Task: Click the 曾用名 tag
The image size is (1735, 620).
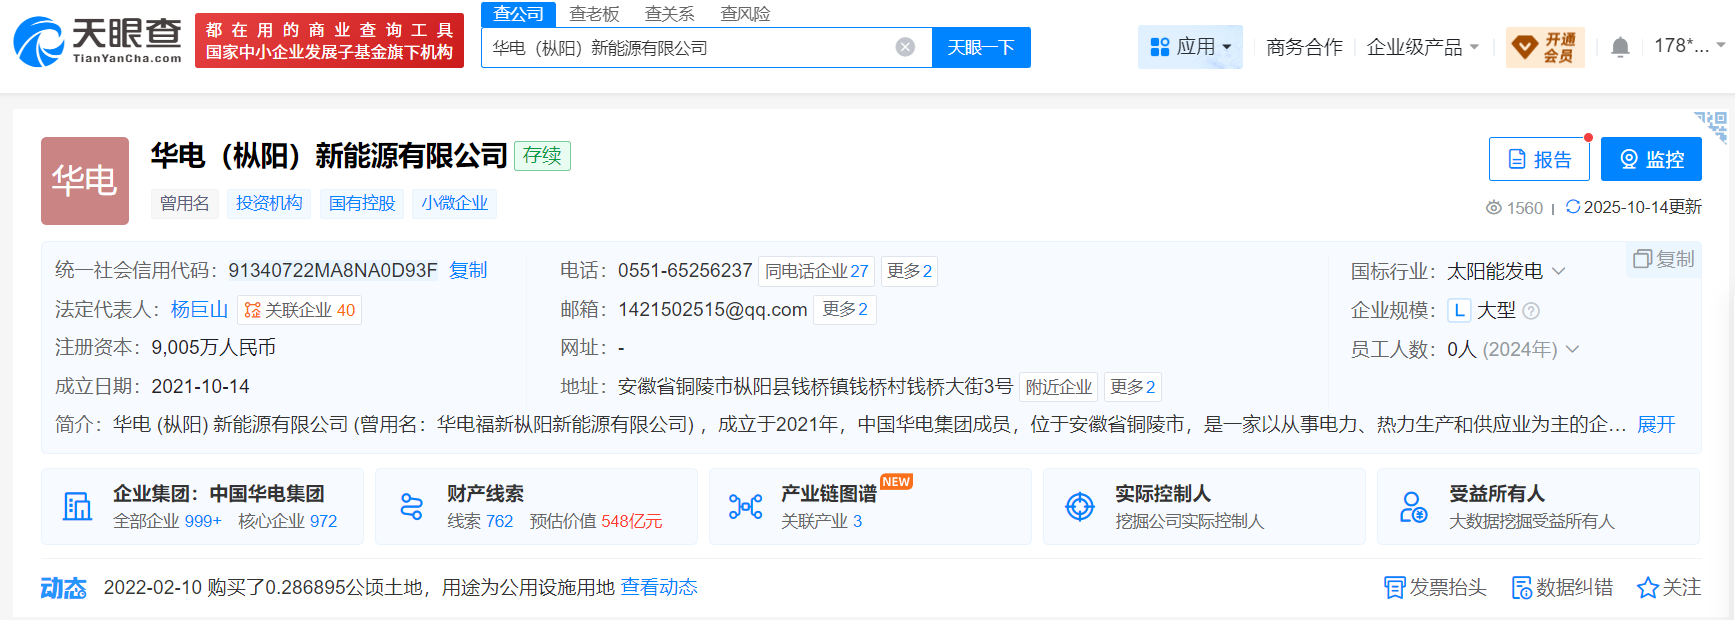Action: (185, 203)
